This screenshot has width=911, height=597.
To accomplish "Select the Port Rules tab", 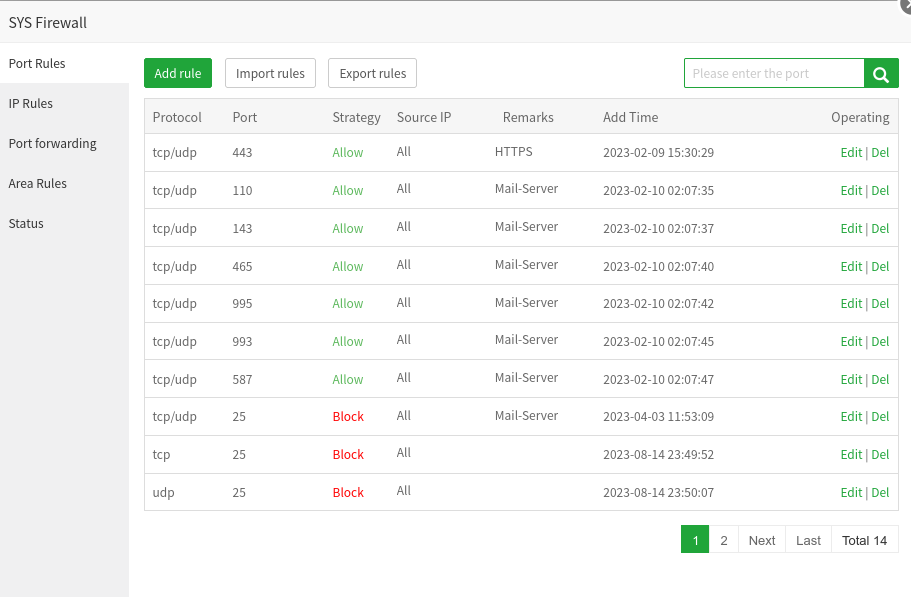I will click(x=37, y=63).
